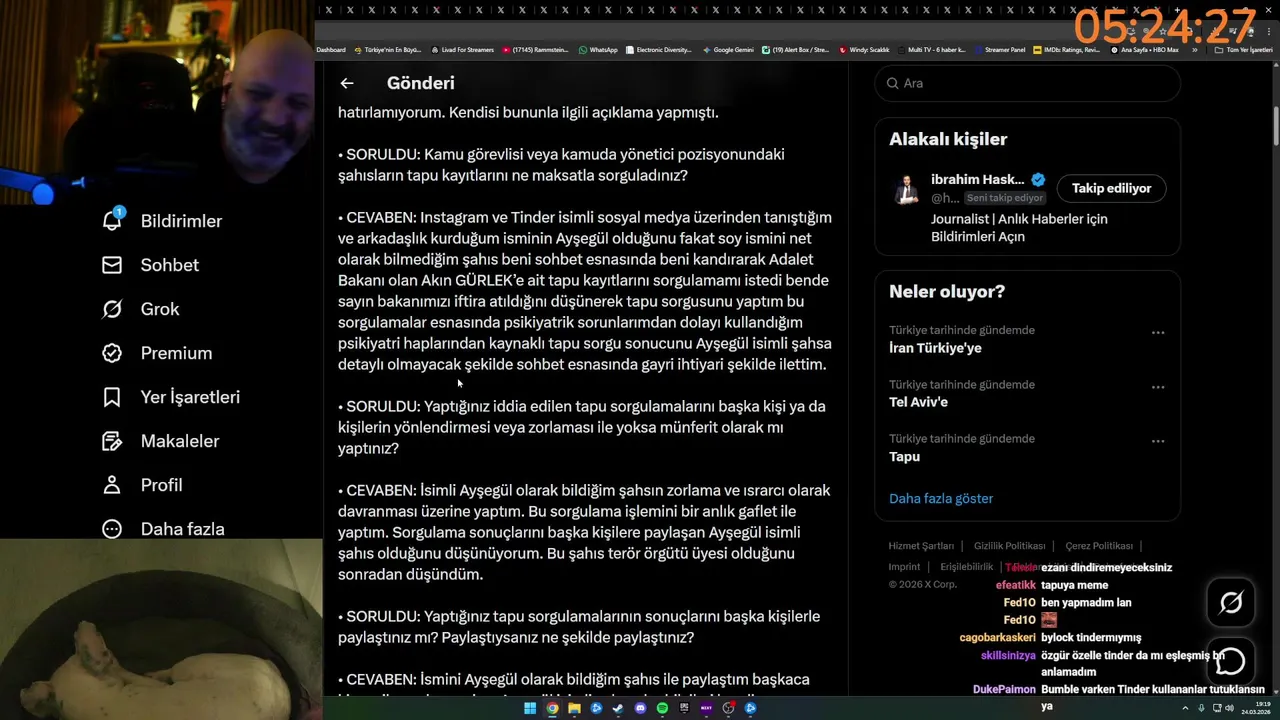Open Windows Start menu
1280x720 pixels.
tap(530, 708)
